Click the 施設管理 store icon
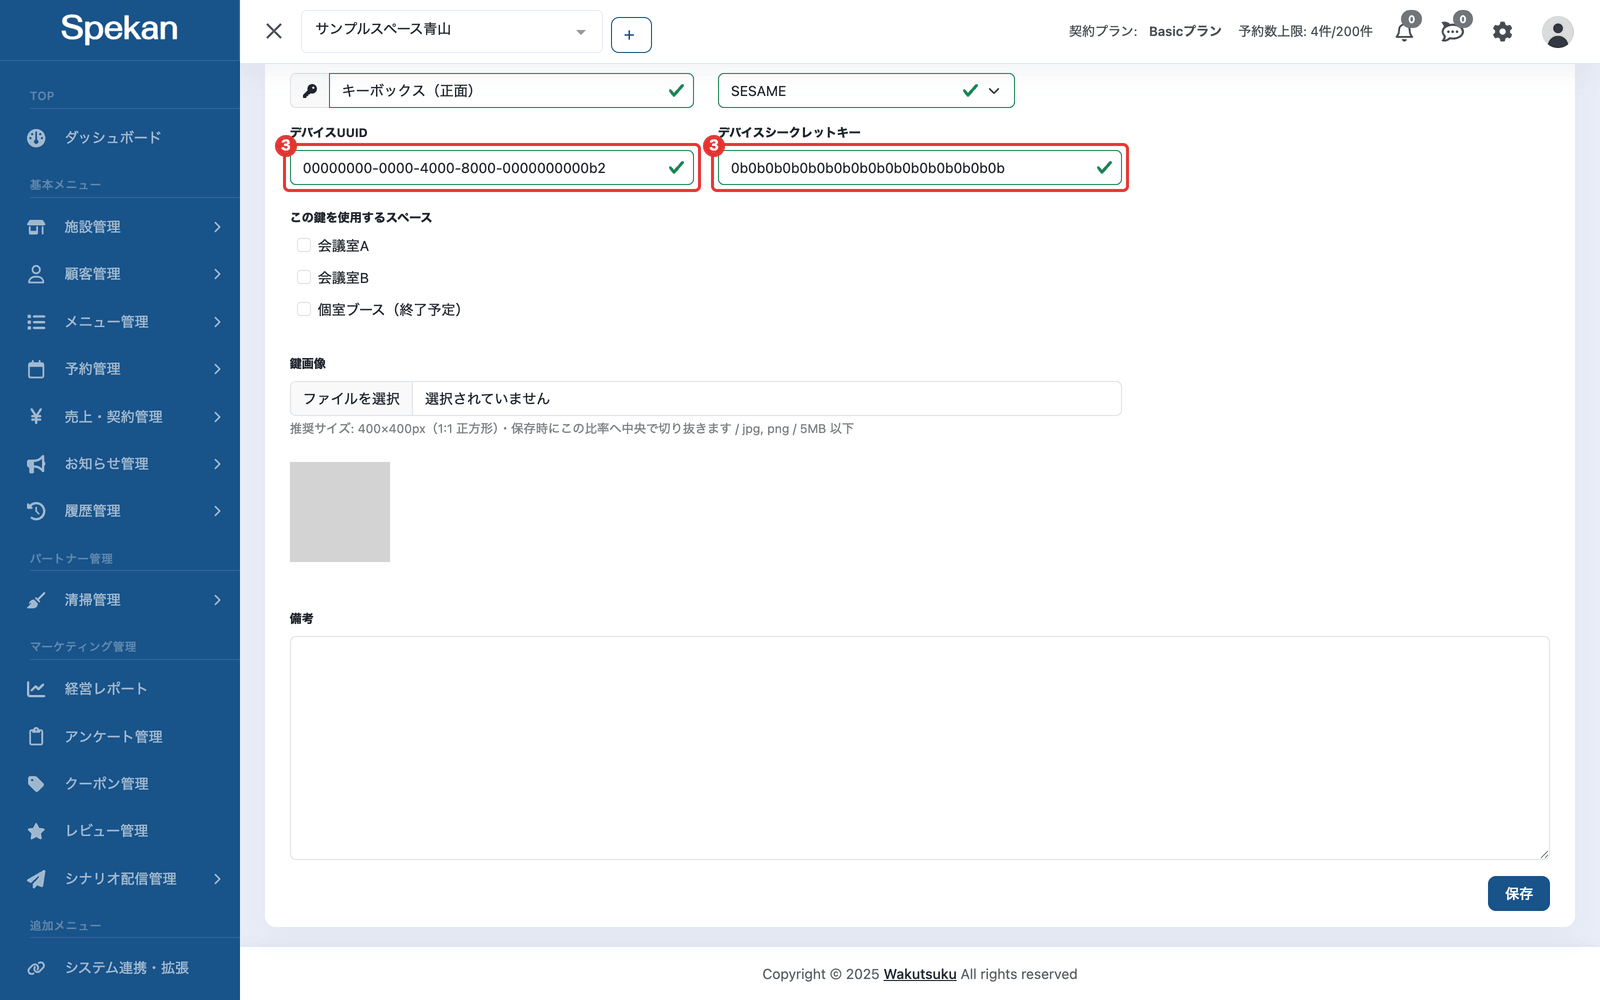The image size is (1600, 1000). [x=36, y=227]
